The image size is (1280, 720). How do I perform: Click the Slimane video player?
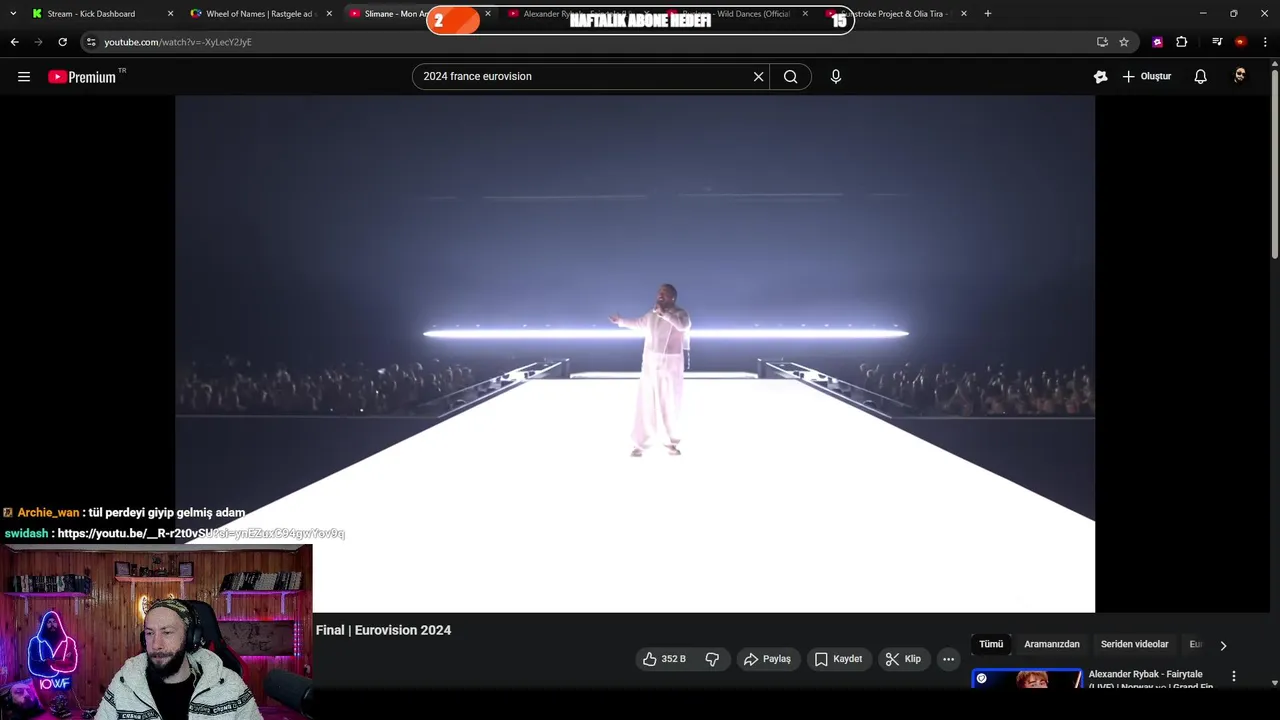pyautogui.click(x=635, y=354)
